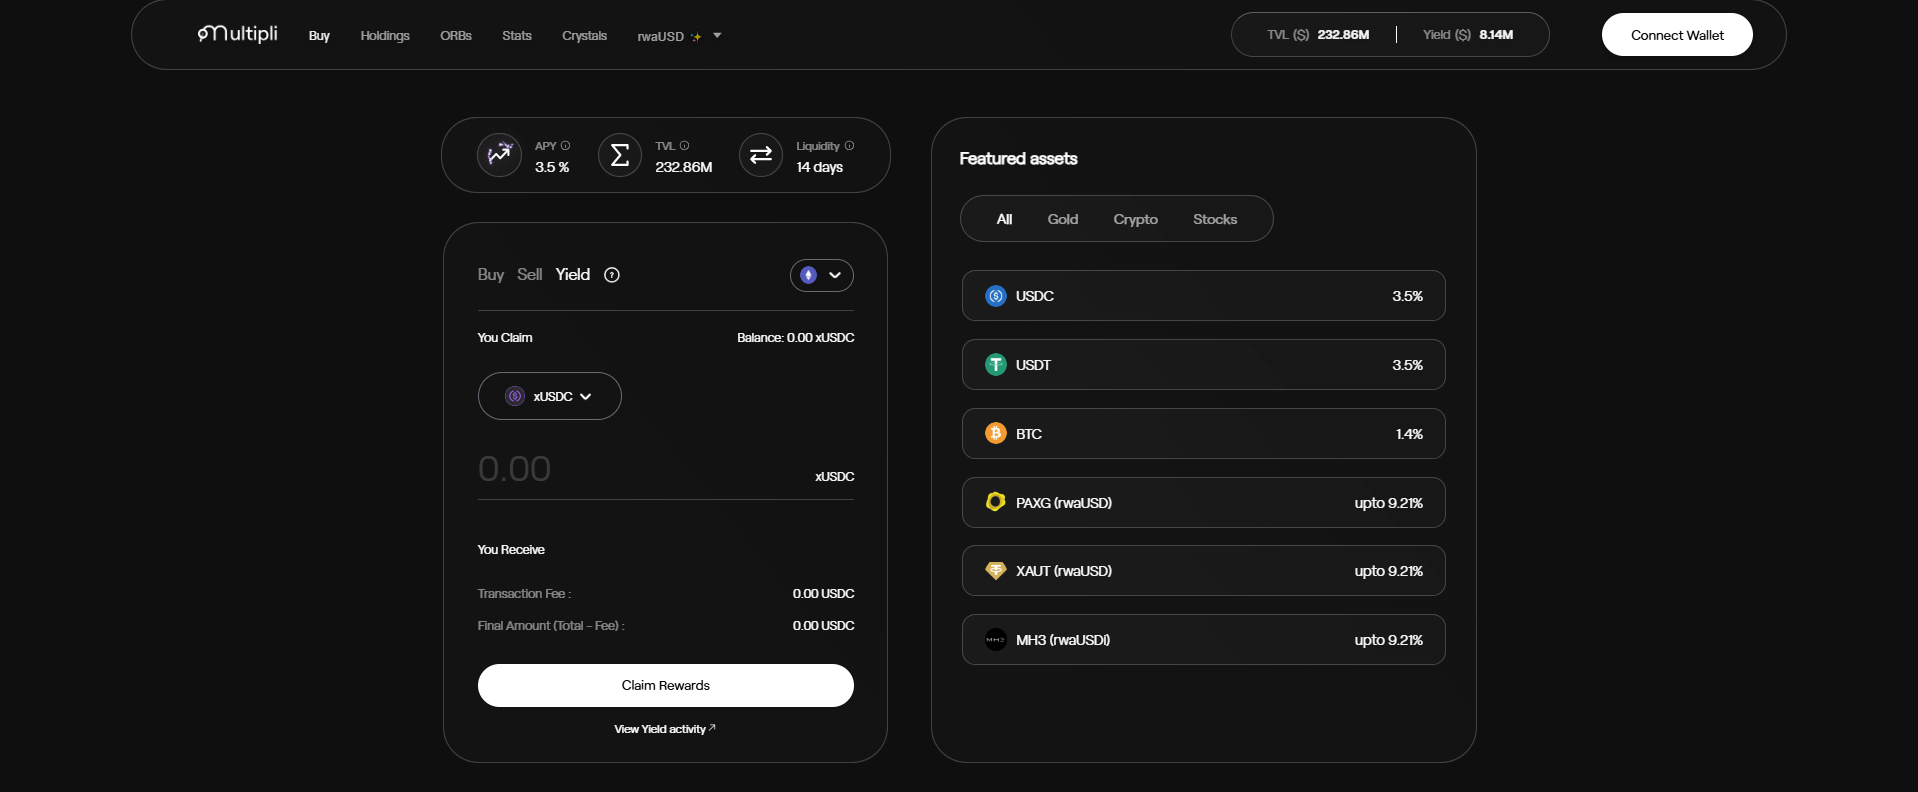Click the rwaUSD sparkle icon
This screenshot has height=792, width=1918.
click(696, 37)
